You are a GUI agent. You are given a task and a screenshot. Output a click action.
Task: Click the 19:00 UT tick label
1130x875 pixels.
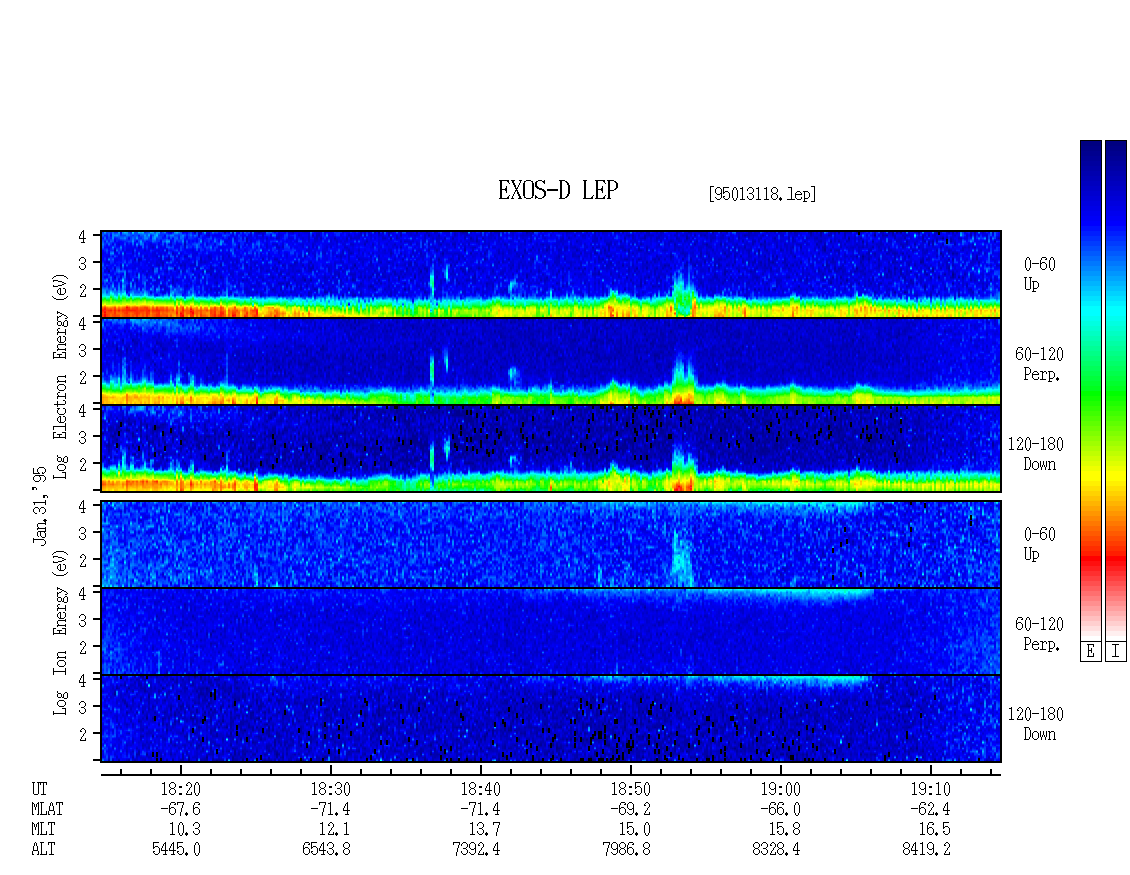[780, 789]
